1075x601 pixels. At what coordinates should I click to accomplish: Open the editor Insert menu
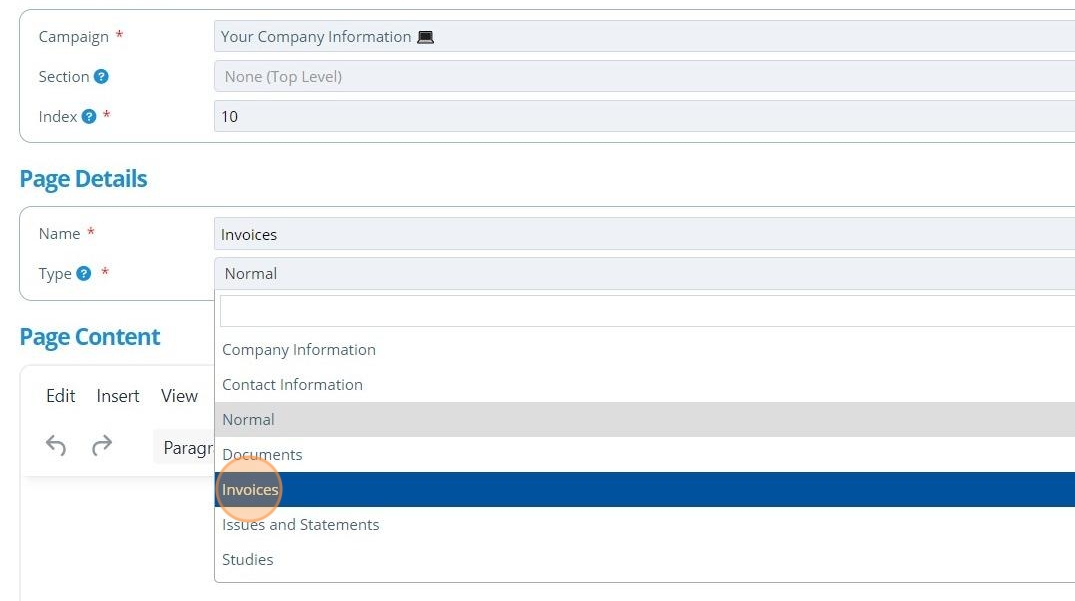click(x=118, y=395)
